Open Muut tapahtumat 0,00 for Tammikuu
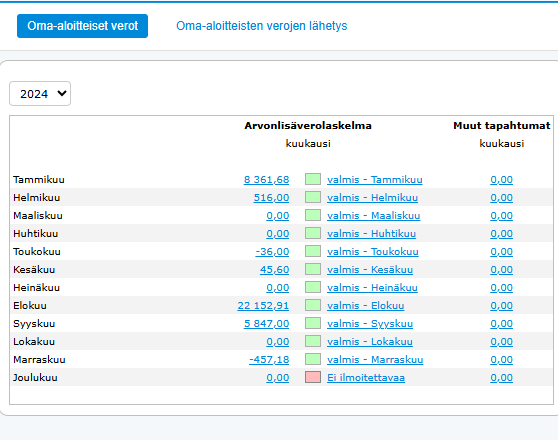The width and height of the screenshot is (558, 440). [x=501, y=179]
